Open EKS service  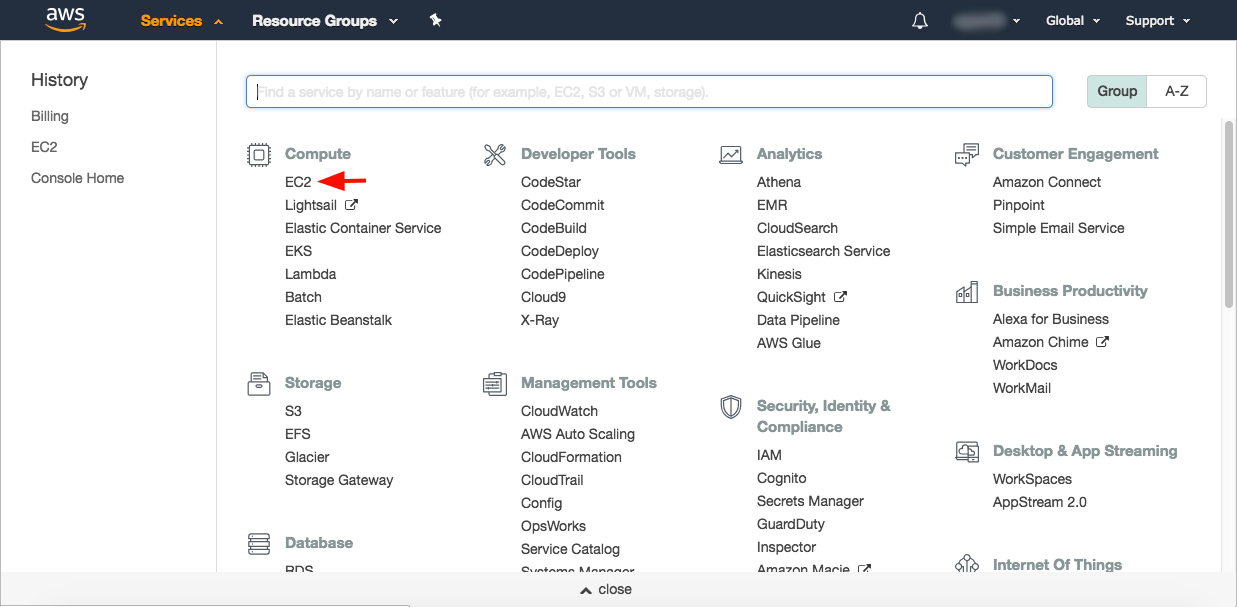coord(298,251)
